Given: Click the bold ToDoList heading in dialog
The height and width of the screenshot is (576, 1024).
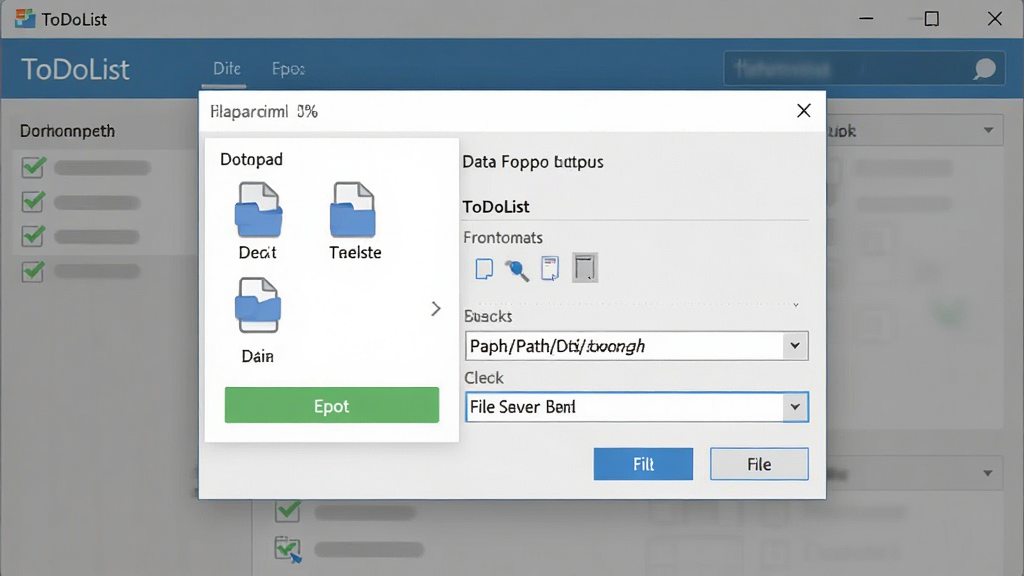Looking at the screenshot, I should pos(496,207).
